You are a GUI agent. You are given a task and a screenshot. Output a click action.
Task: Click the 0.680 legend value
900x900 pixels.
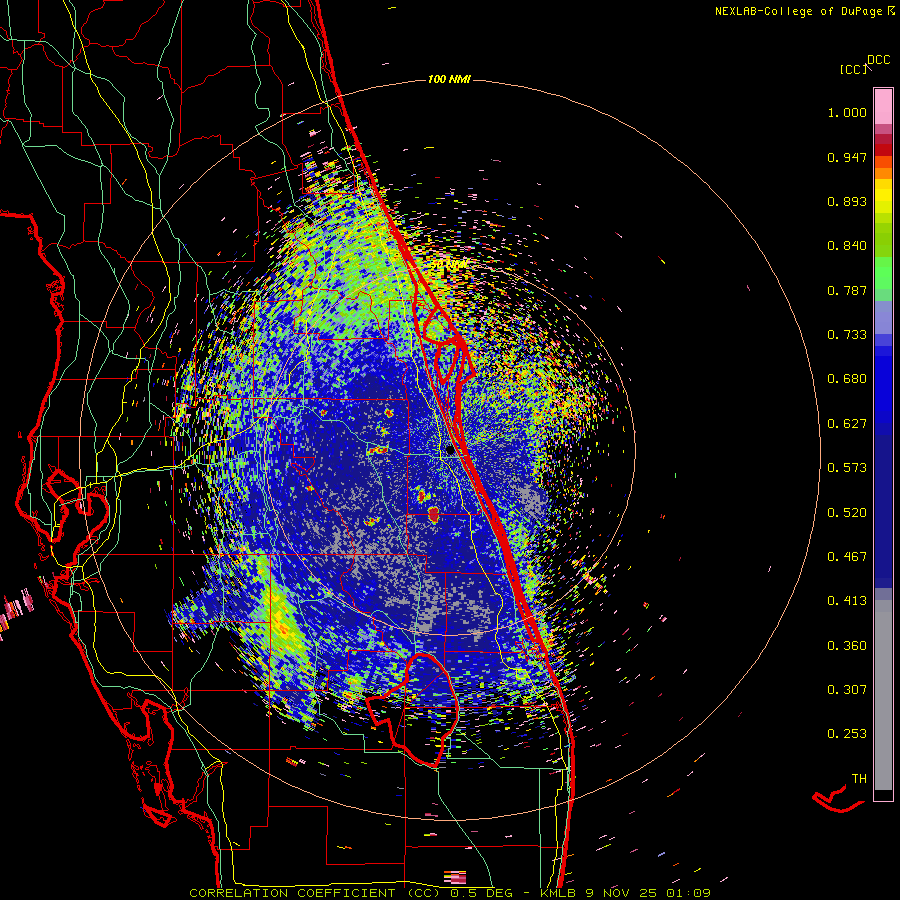pos(847,379)
